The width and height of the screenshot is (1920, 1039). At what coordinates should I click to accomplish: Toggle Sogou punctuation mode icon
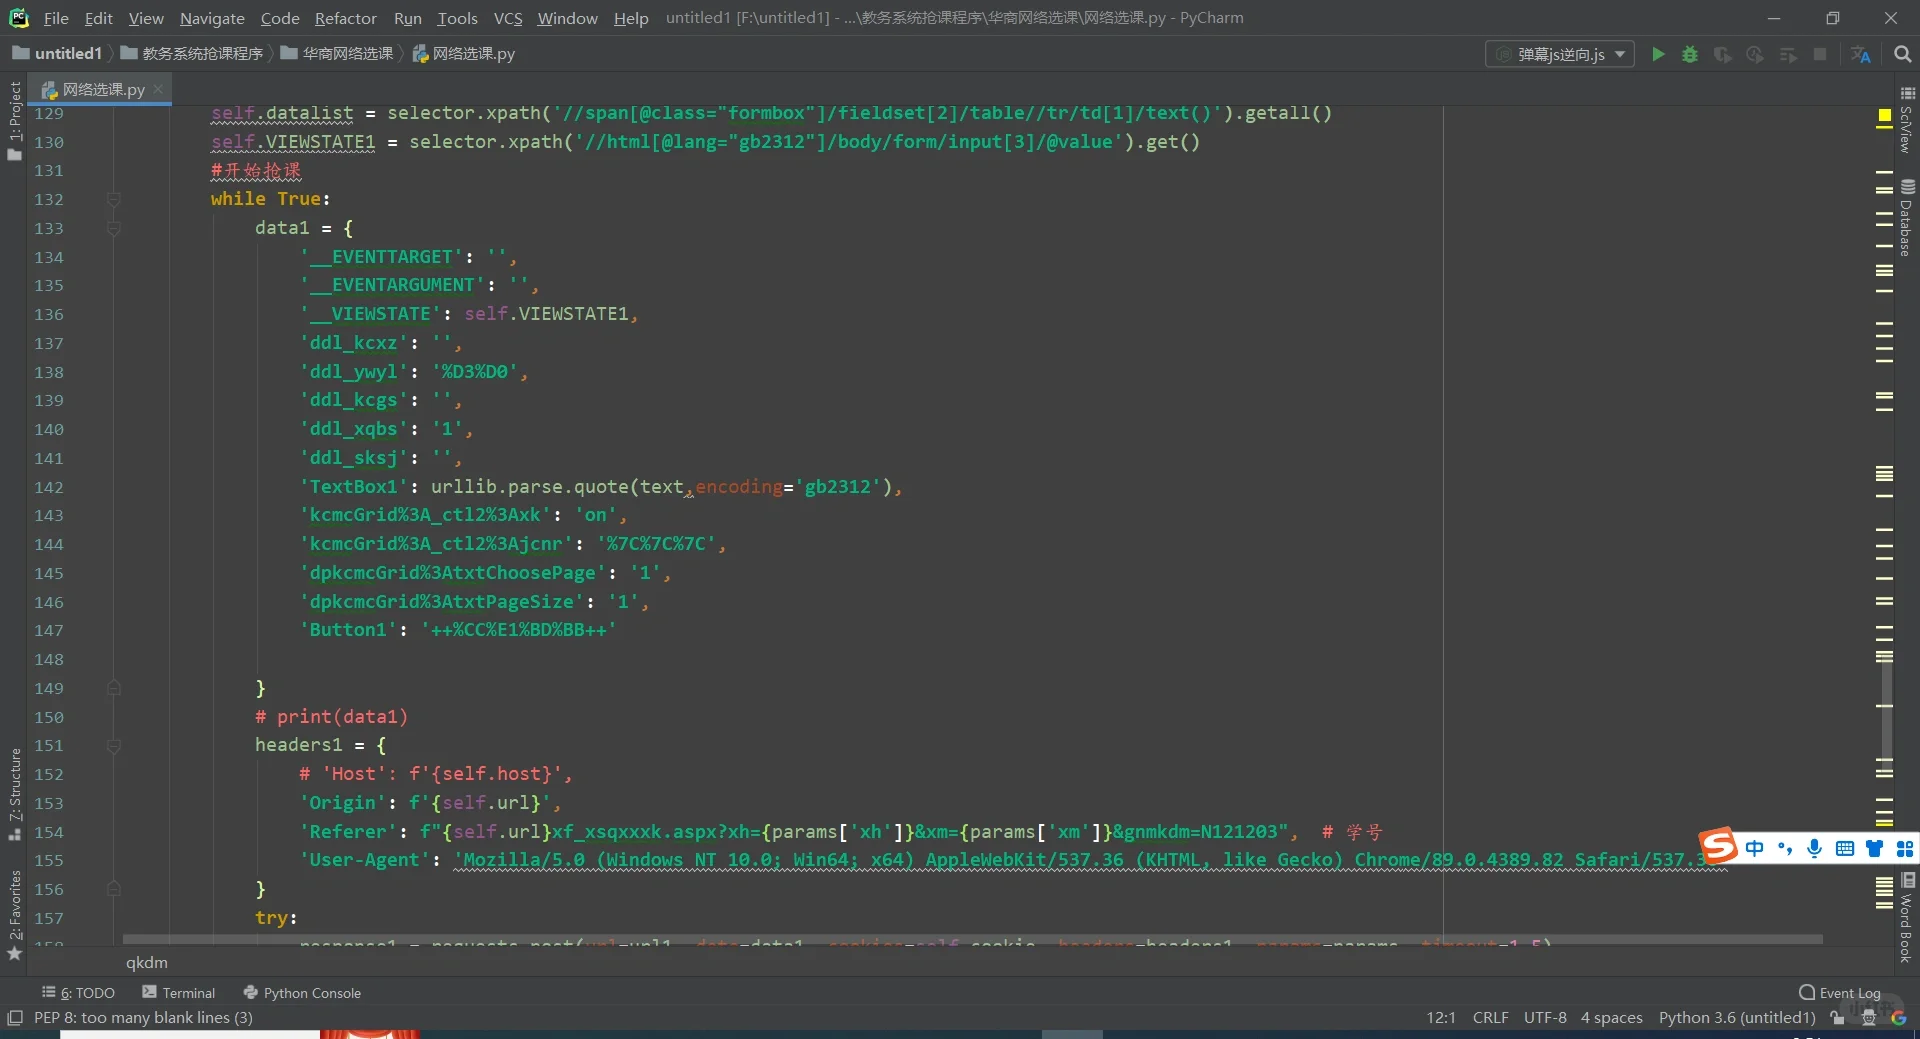pyautogui.click(x=1785, y=848)
